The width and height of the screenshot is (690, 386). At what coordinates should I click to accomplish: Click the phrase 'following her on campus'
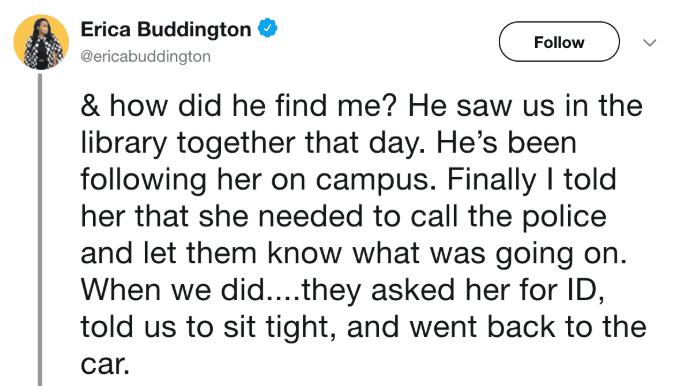(x=258, y=181)
